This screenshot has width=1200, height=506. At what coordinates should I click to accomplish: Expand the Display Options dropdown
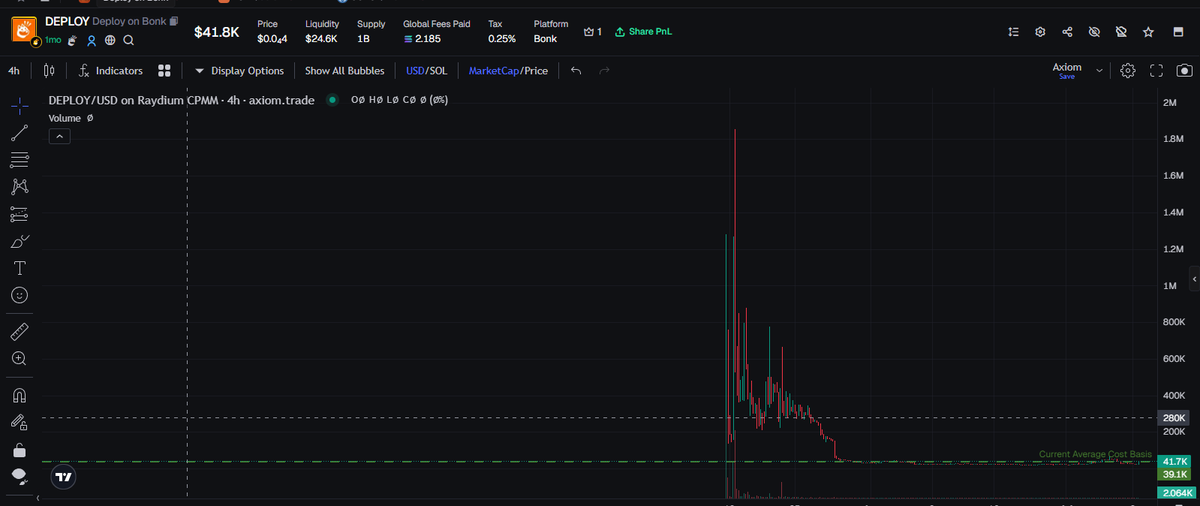pyautogui.click(x=239, y=71)
